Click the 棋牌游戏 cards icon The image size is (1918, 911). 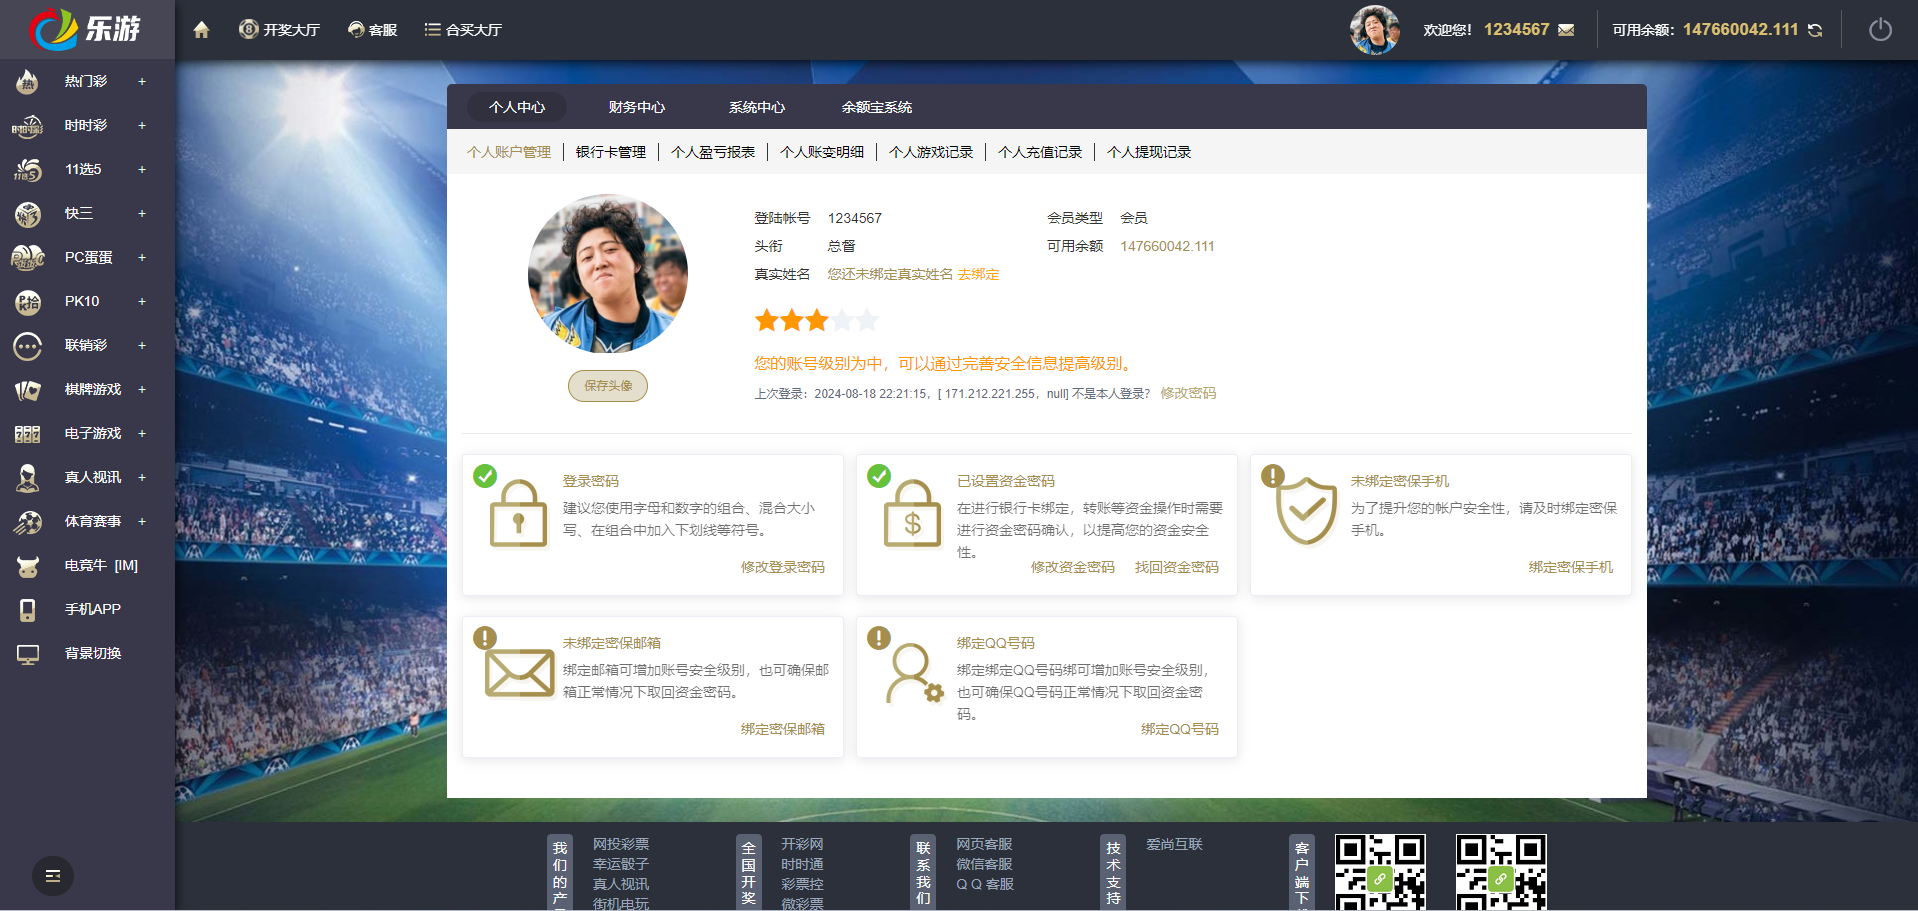click(28, 389)
